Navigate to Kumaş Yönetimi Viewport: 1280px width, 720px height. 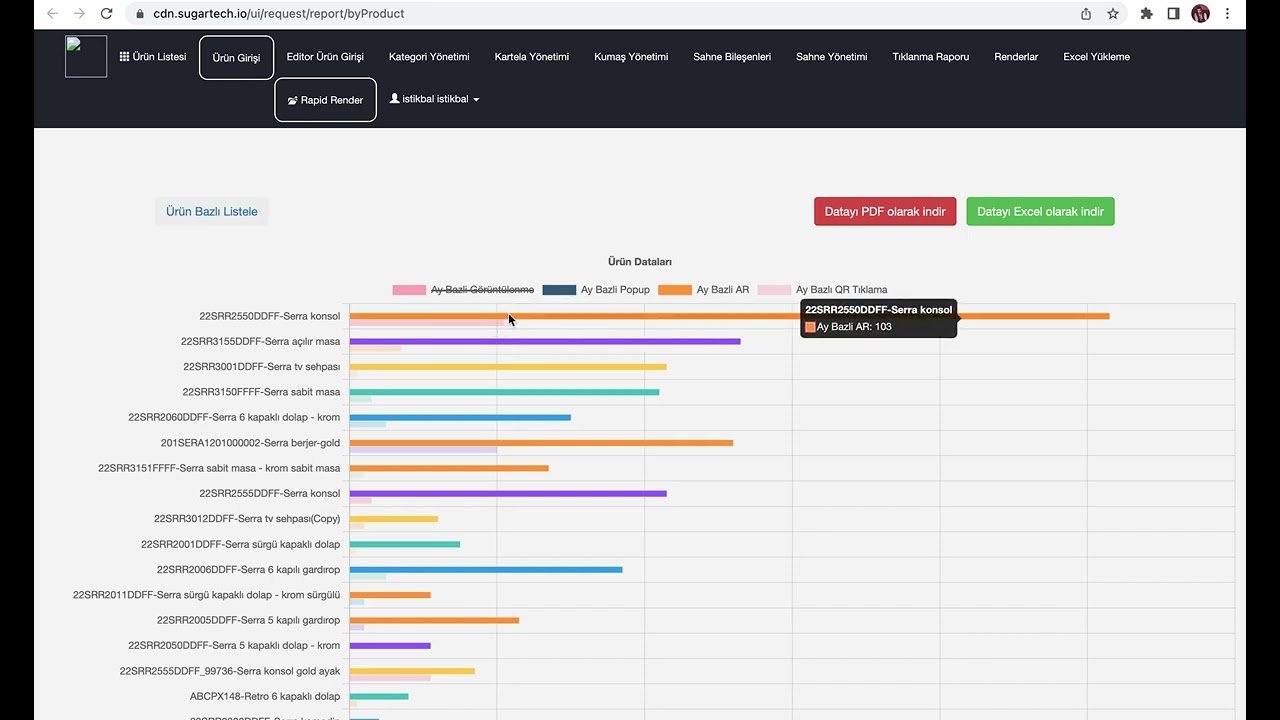tap(631, 57)
